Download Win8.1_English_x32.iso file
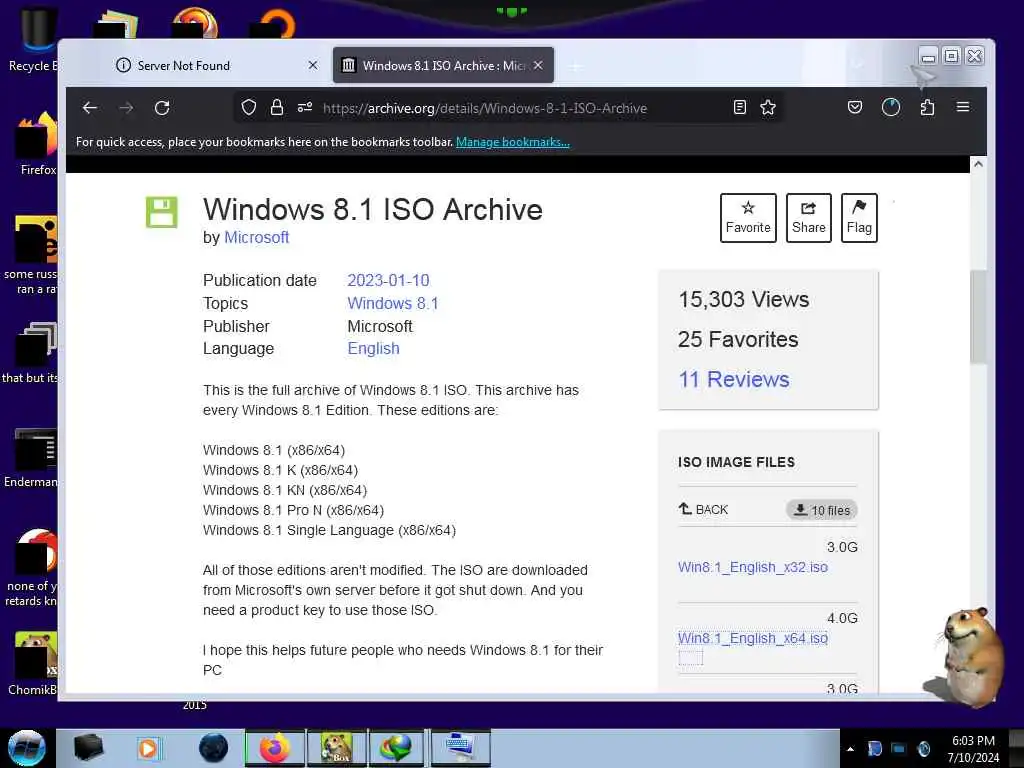 753,567
